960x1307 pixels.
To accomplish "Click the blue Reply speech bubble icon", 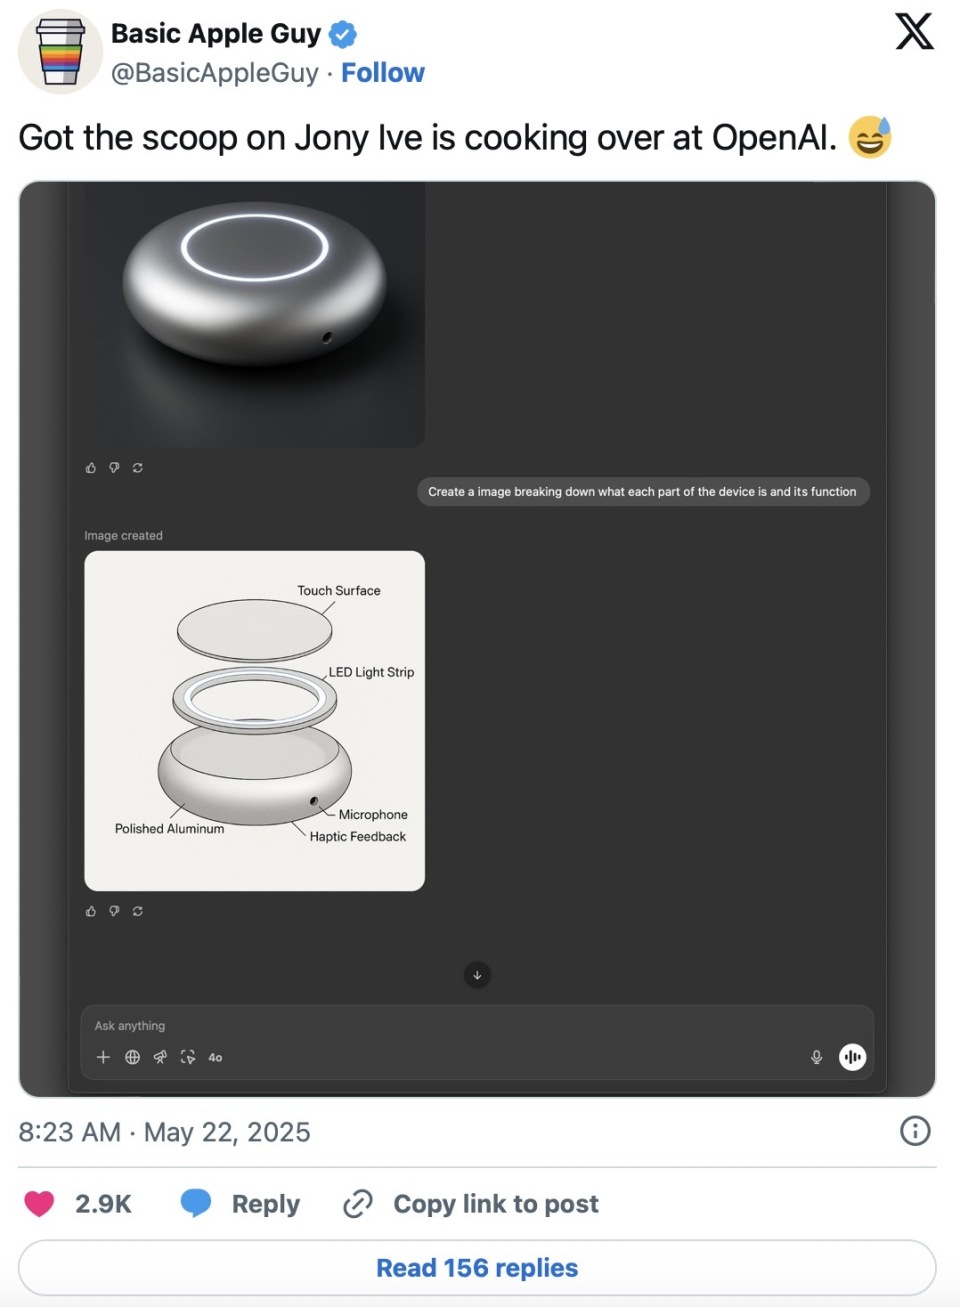I will (196, 1203).
